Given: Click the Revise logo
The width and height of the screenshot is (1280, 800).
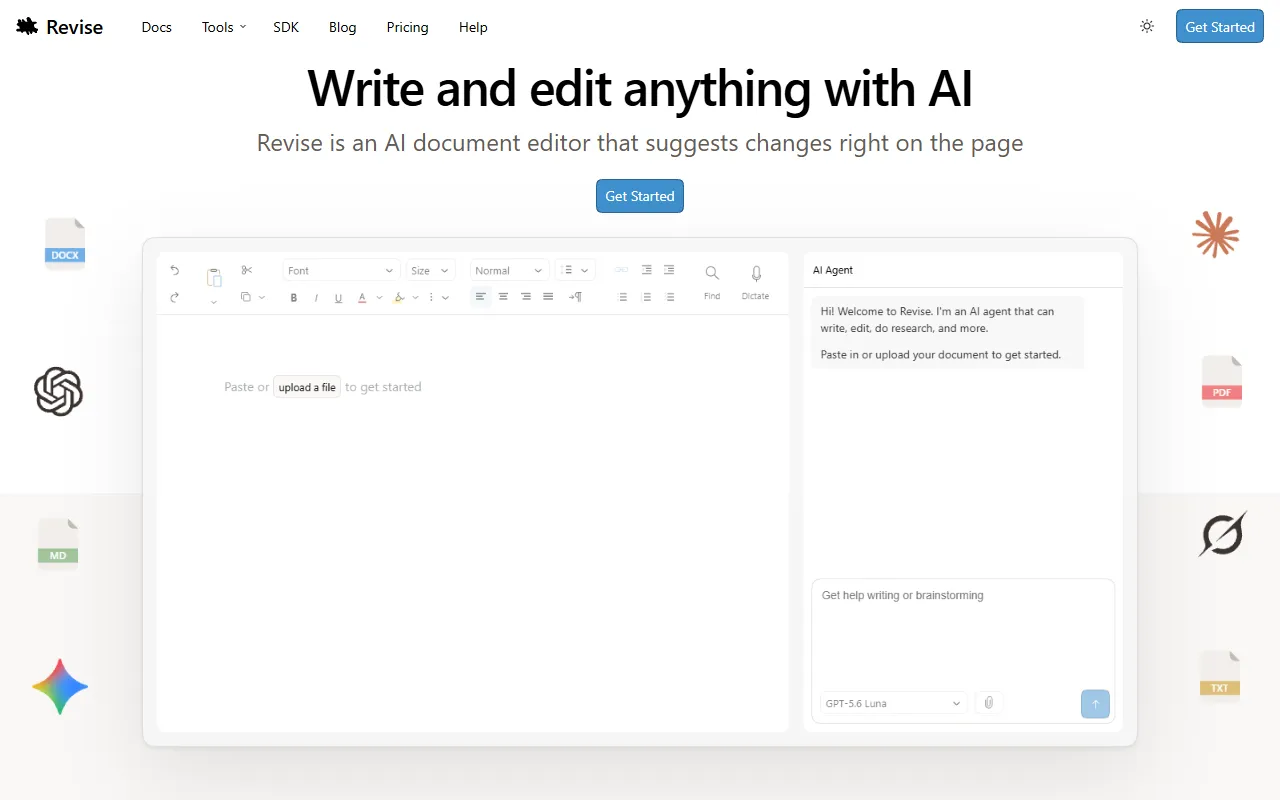Looking at the screenshot, I should click(x=60, y=27).
